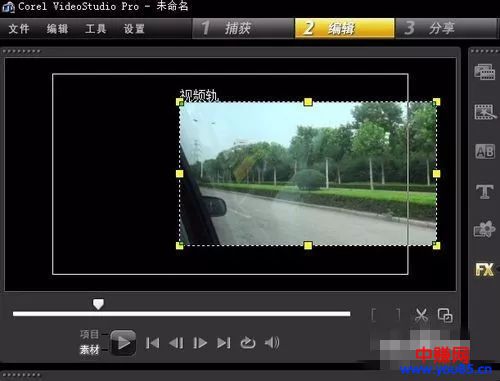This screenshot has width=500, height=381.
Task: Toggle repeat playback loop button
Action: [x=248, y=343]
